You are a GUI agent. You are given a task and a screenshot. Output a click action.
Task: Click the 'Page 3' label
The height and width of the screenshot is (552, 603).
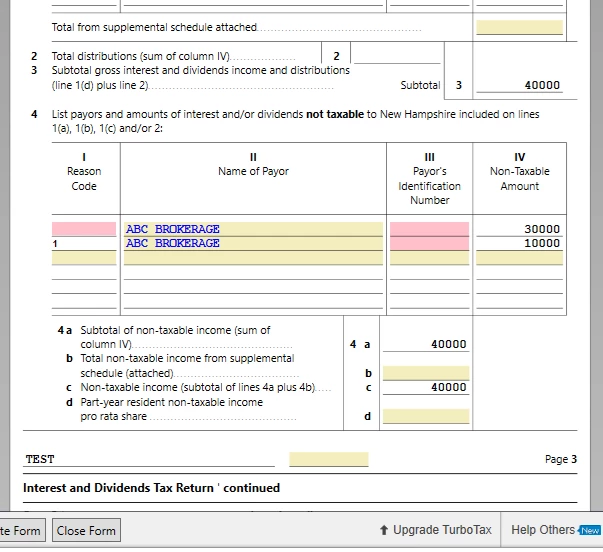coord(561,459)
